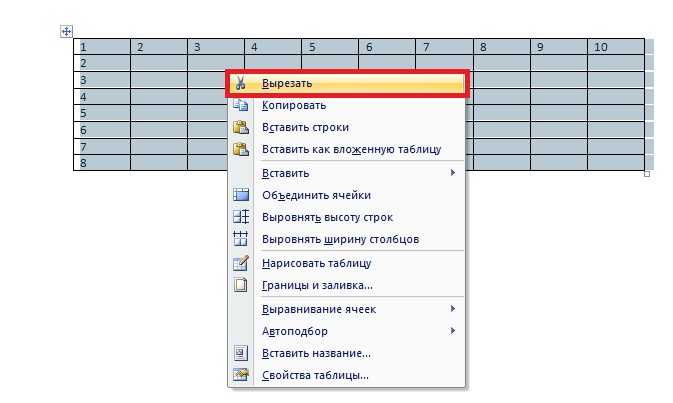
Task: Click the table move handle icon
Action: [67, 31]
